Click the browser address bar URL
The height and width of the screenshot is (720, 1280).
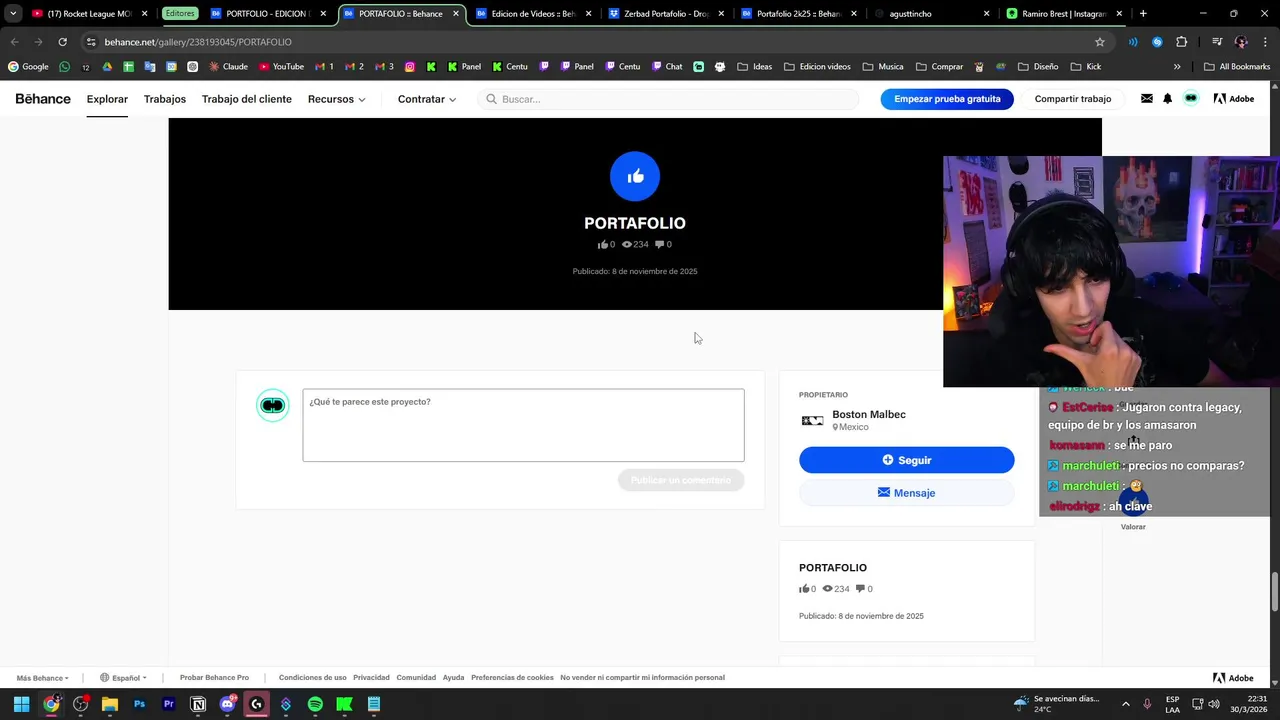point(198,42)
